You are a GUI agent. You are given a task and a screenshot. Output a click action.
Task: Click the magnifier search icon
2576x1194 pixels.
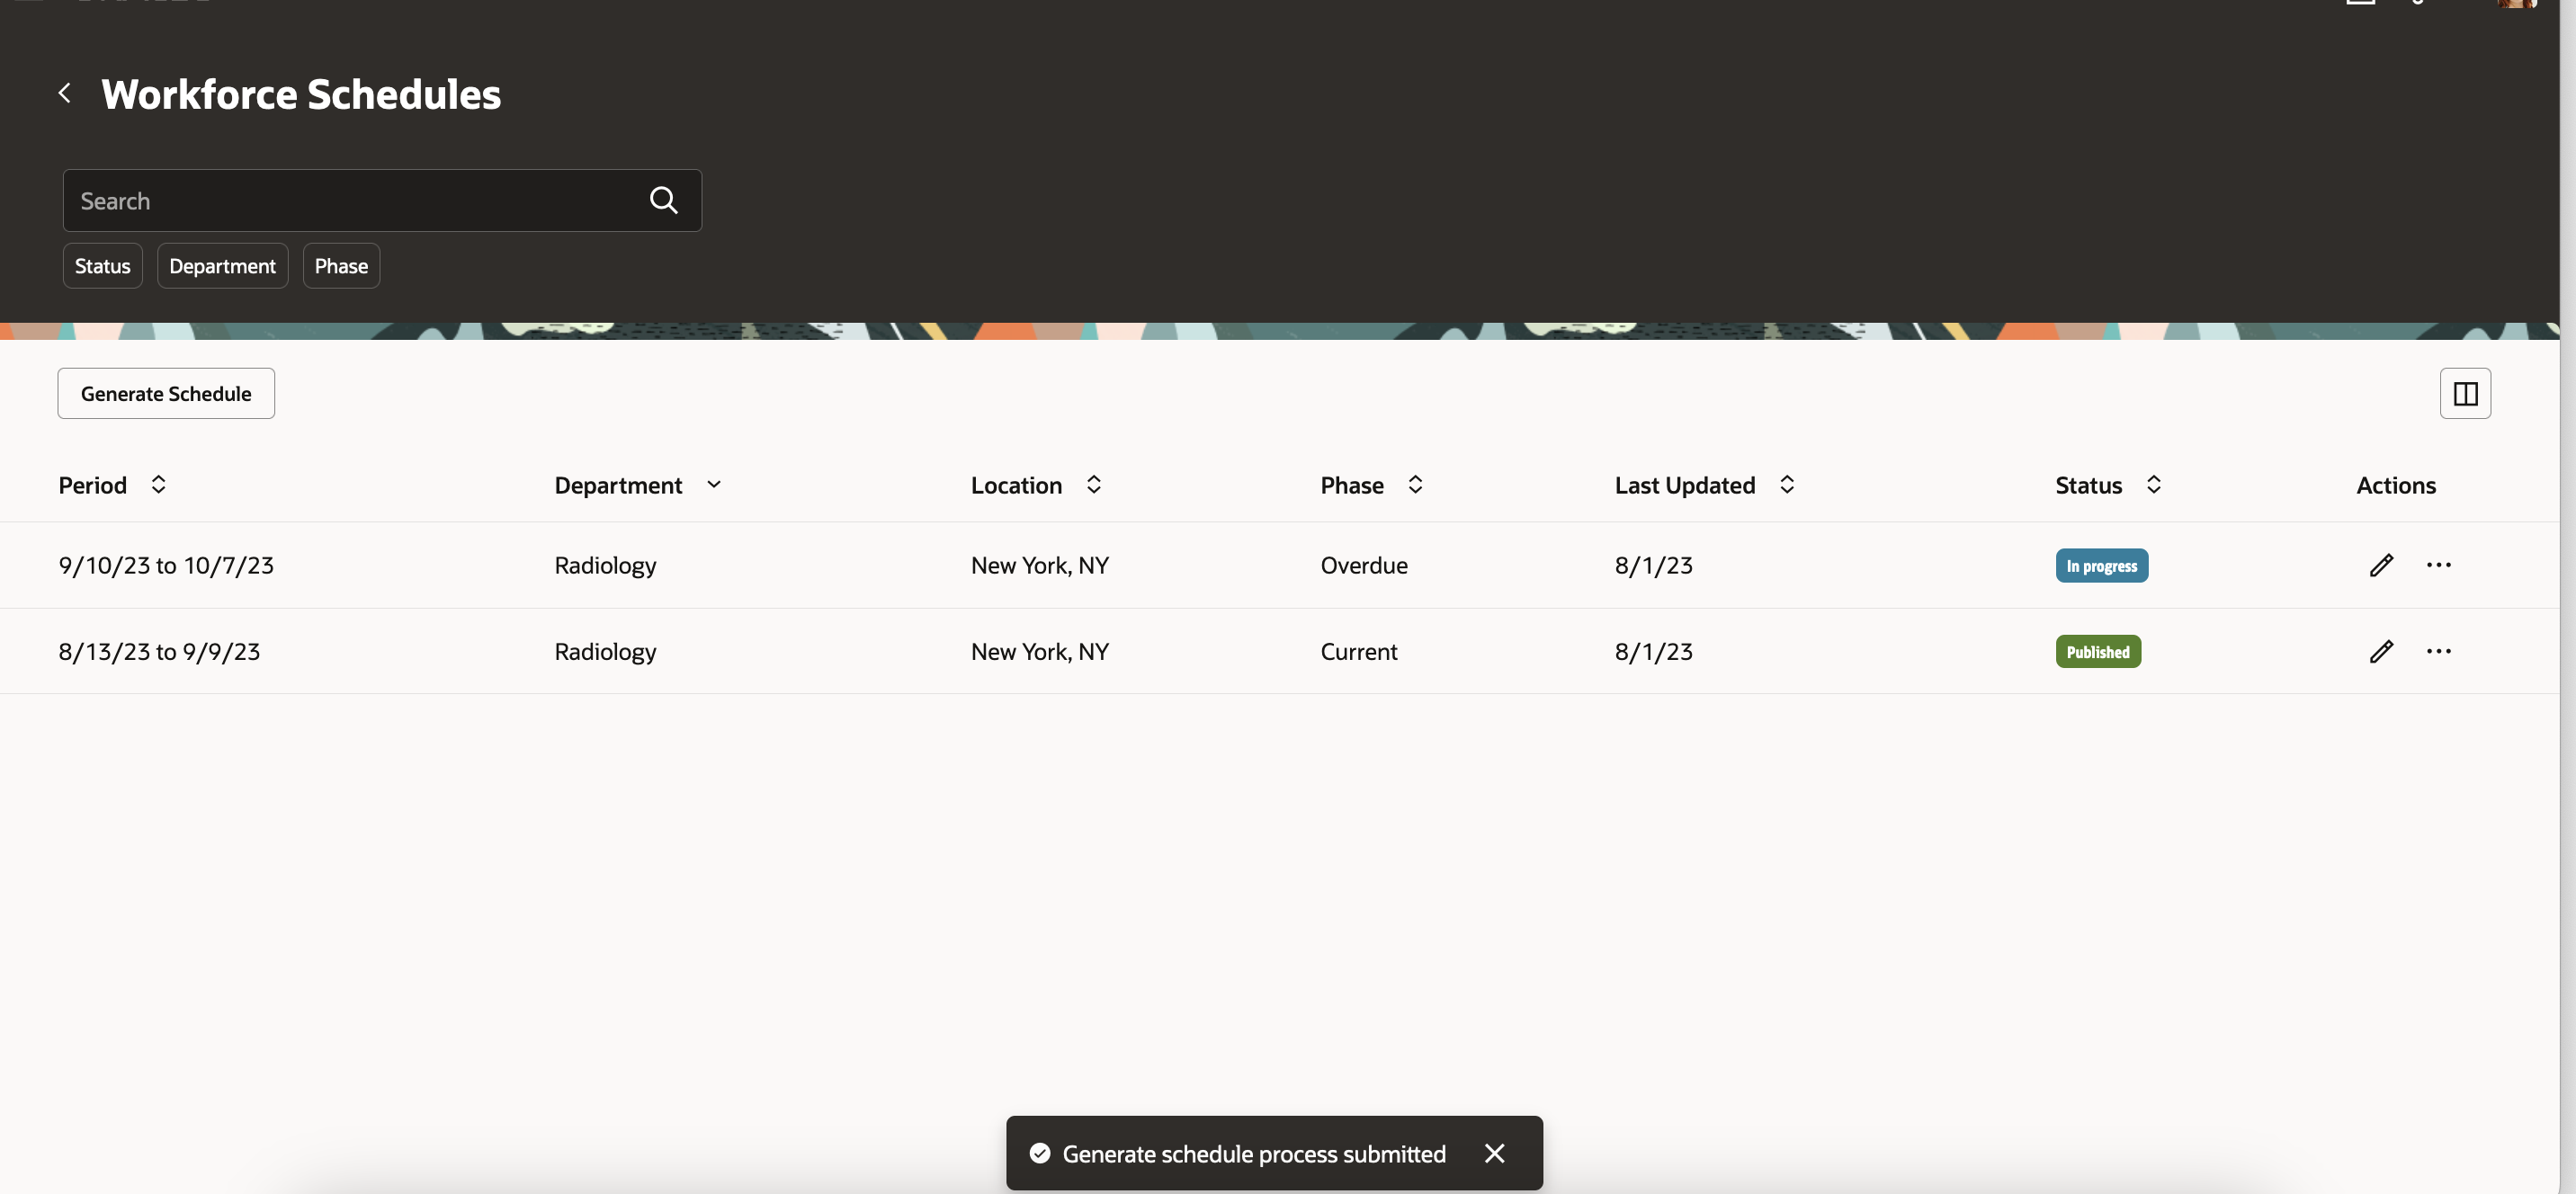(663, 201)
